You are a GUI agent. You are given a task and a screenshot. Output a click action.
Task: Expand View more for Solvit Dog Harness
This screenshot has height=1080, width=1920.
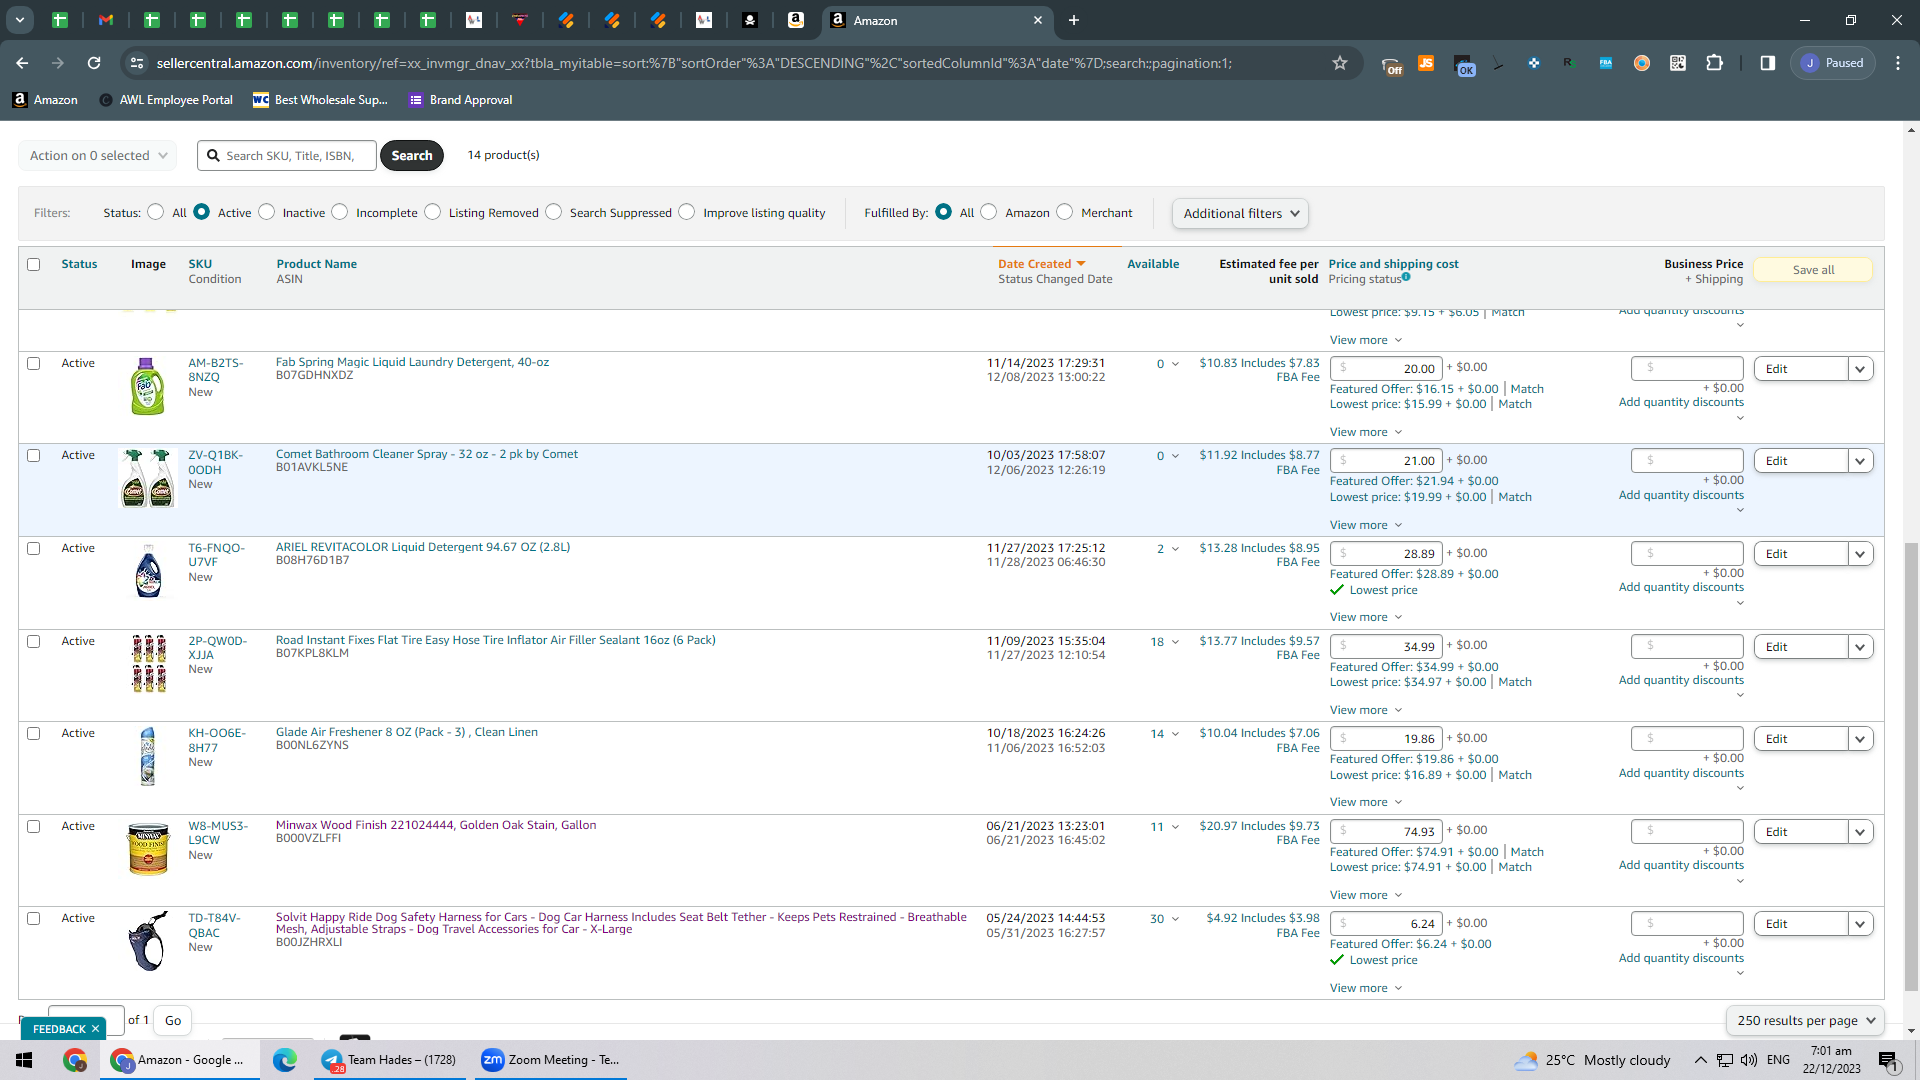point(1366,988)
